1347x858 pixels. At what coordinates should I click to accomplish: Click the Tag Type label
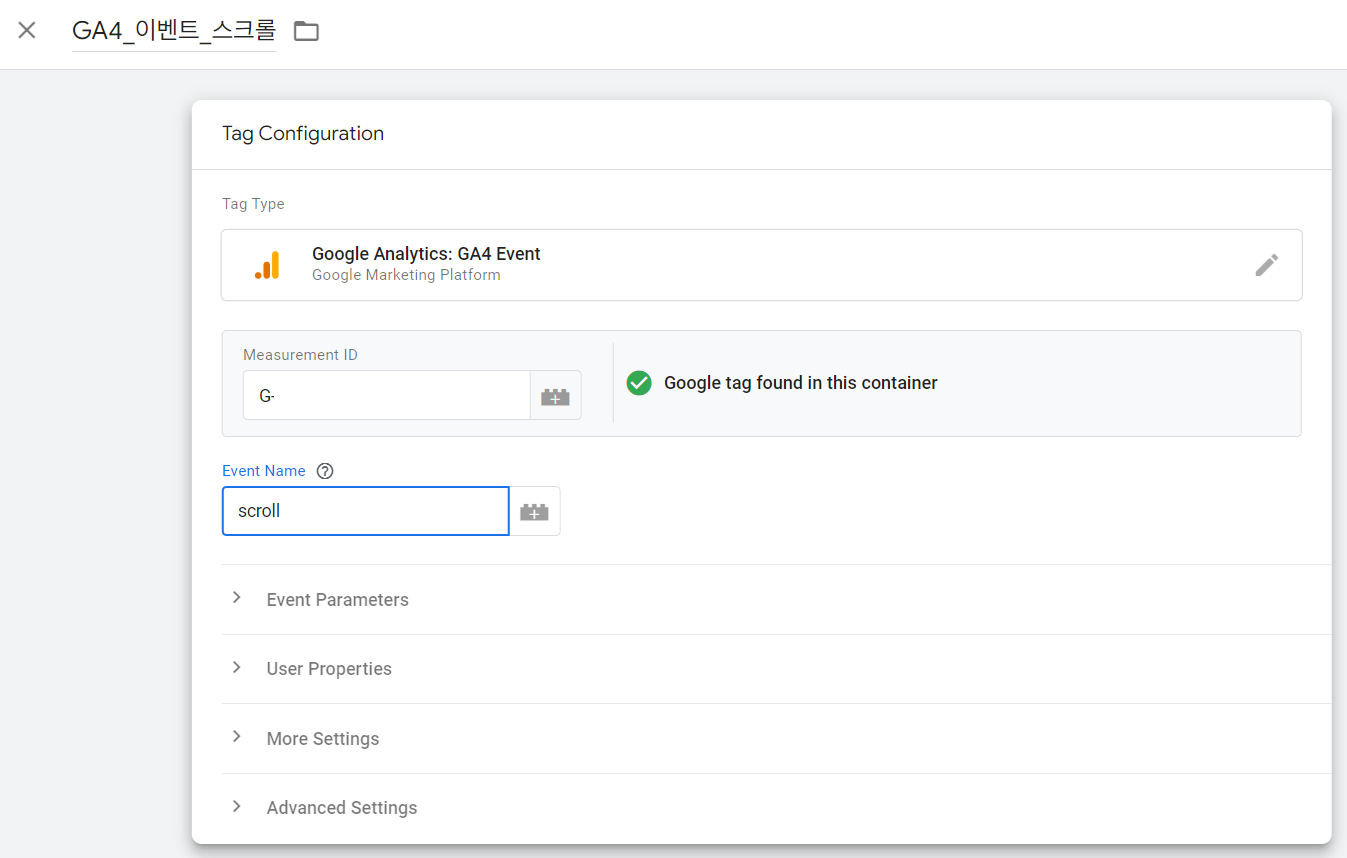pos(253,204)
